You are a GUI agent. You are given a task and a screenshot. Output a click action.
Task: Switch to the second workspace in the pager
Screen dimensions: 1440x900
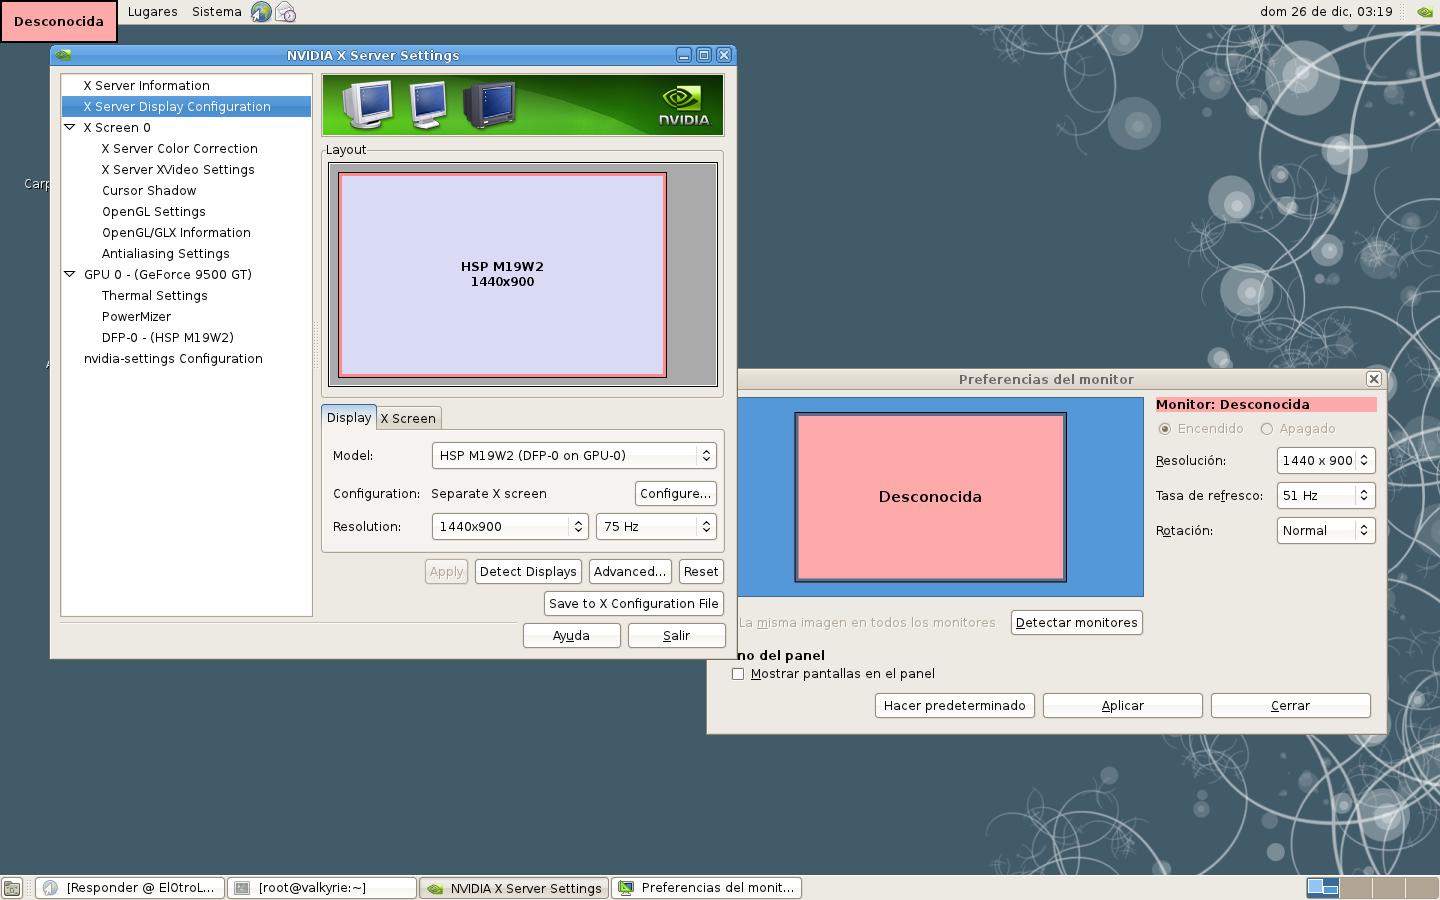[x=1355, y=887]
